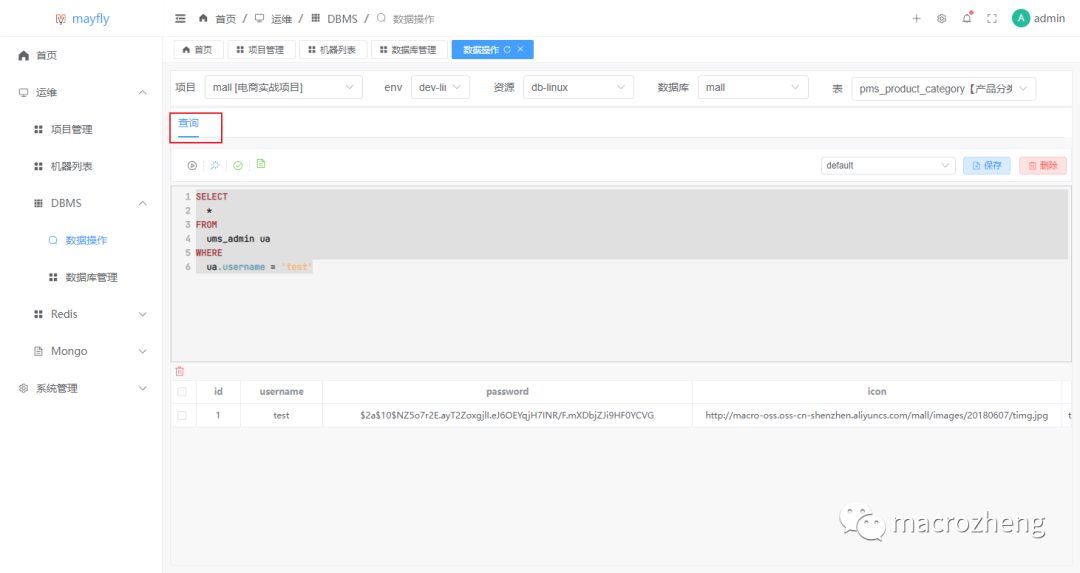The image size is (1080, 573).
Task: Check the select-all checkbox in table header
Action: [x=182, y=392]
